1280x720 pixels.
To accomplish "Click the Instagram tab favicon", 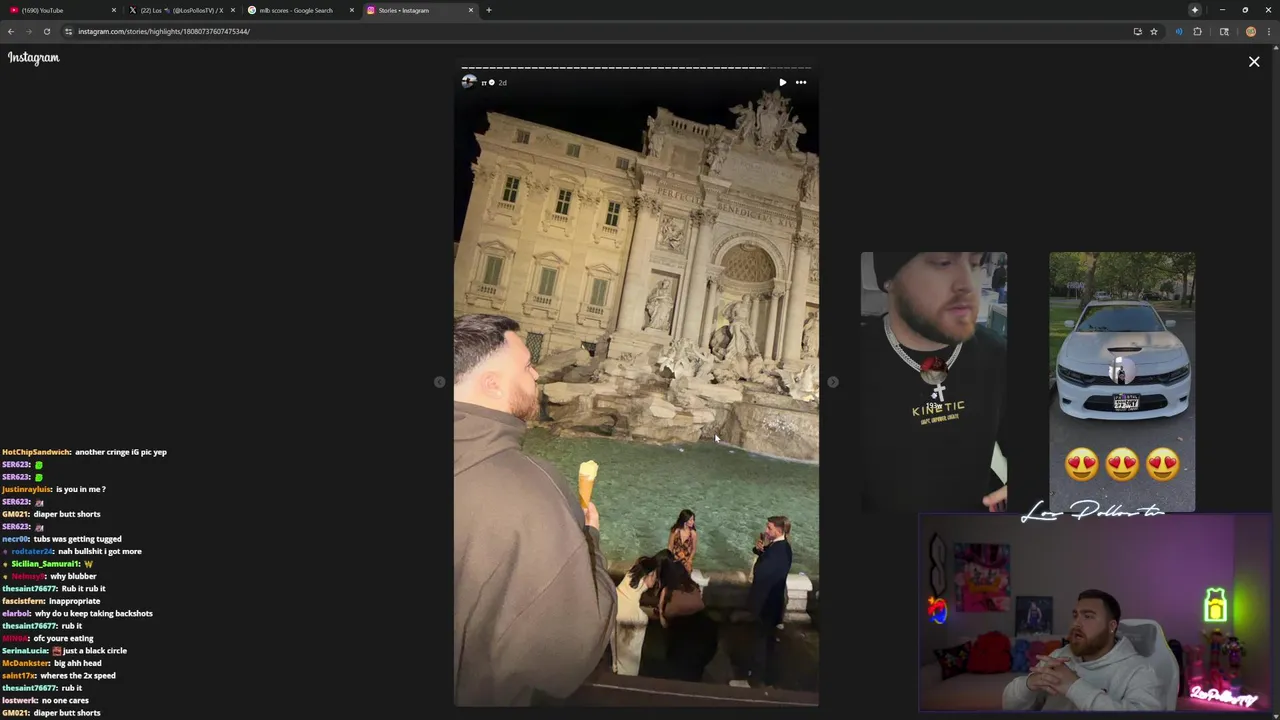I will click(371, 10).
